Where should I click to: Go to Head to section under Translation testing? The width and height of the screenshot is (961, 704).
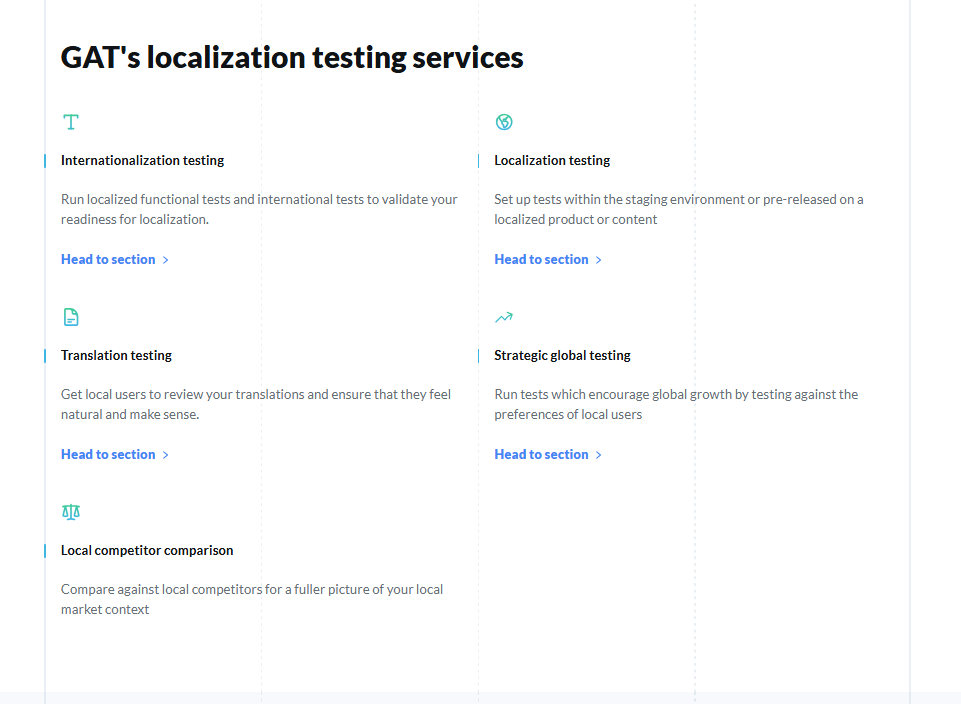108,454
